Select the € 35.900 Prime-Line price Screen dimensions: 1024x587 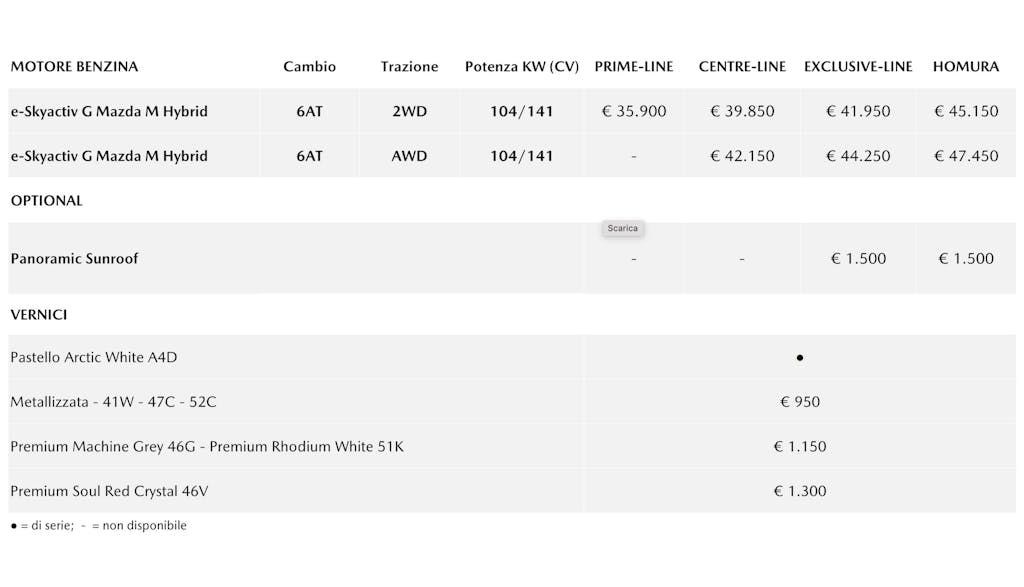634,111
